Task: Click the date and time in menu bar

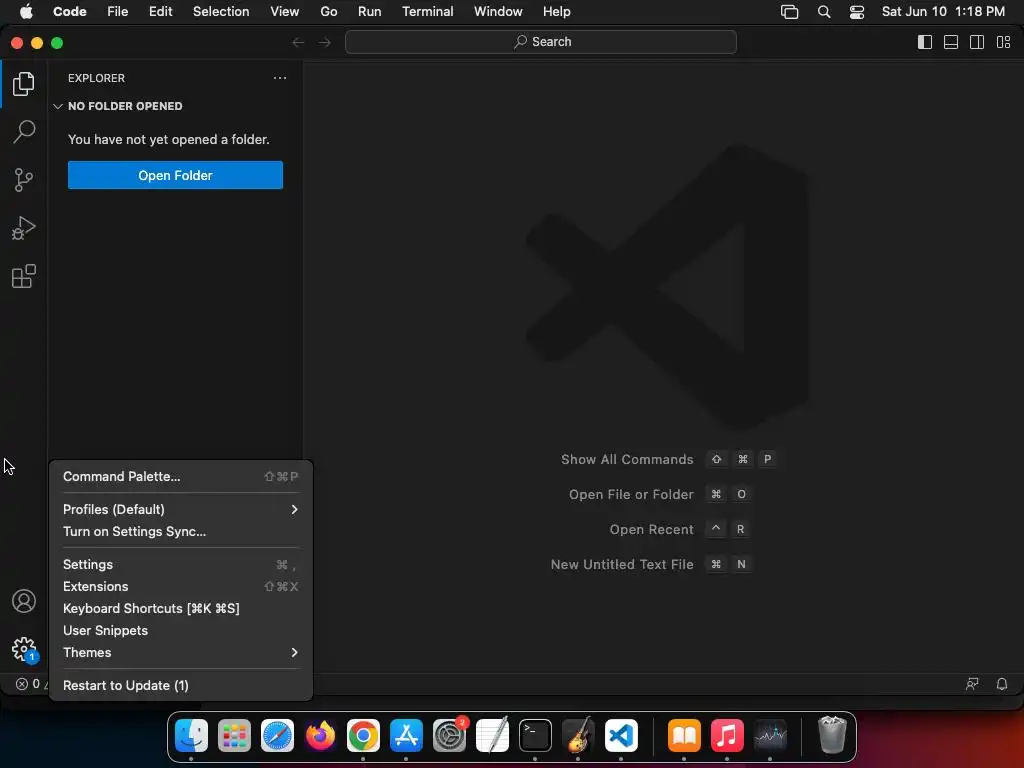Action: (x=943, y=12)
